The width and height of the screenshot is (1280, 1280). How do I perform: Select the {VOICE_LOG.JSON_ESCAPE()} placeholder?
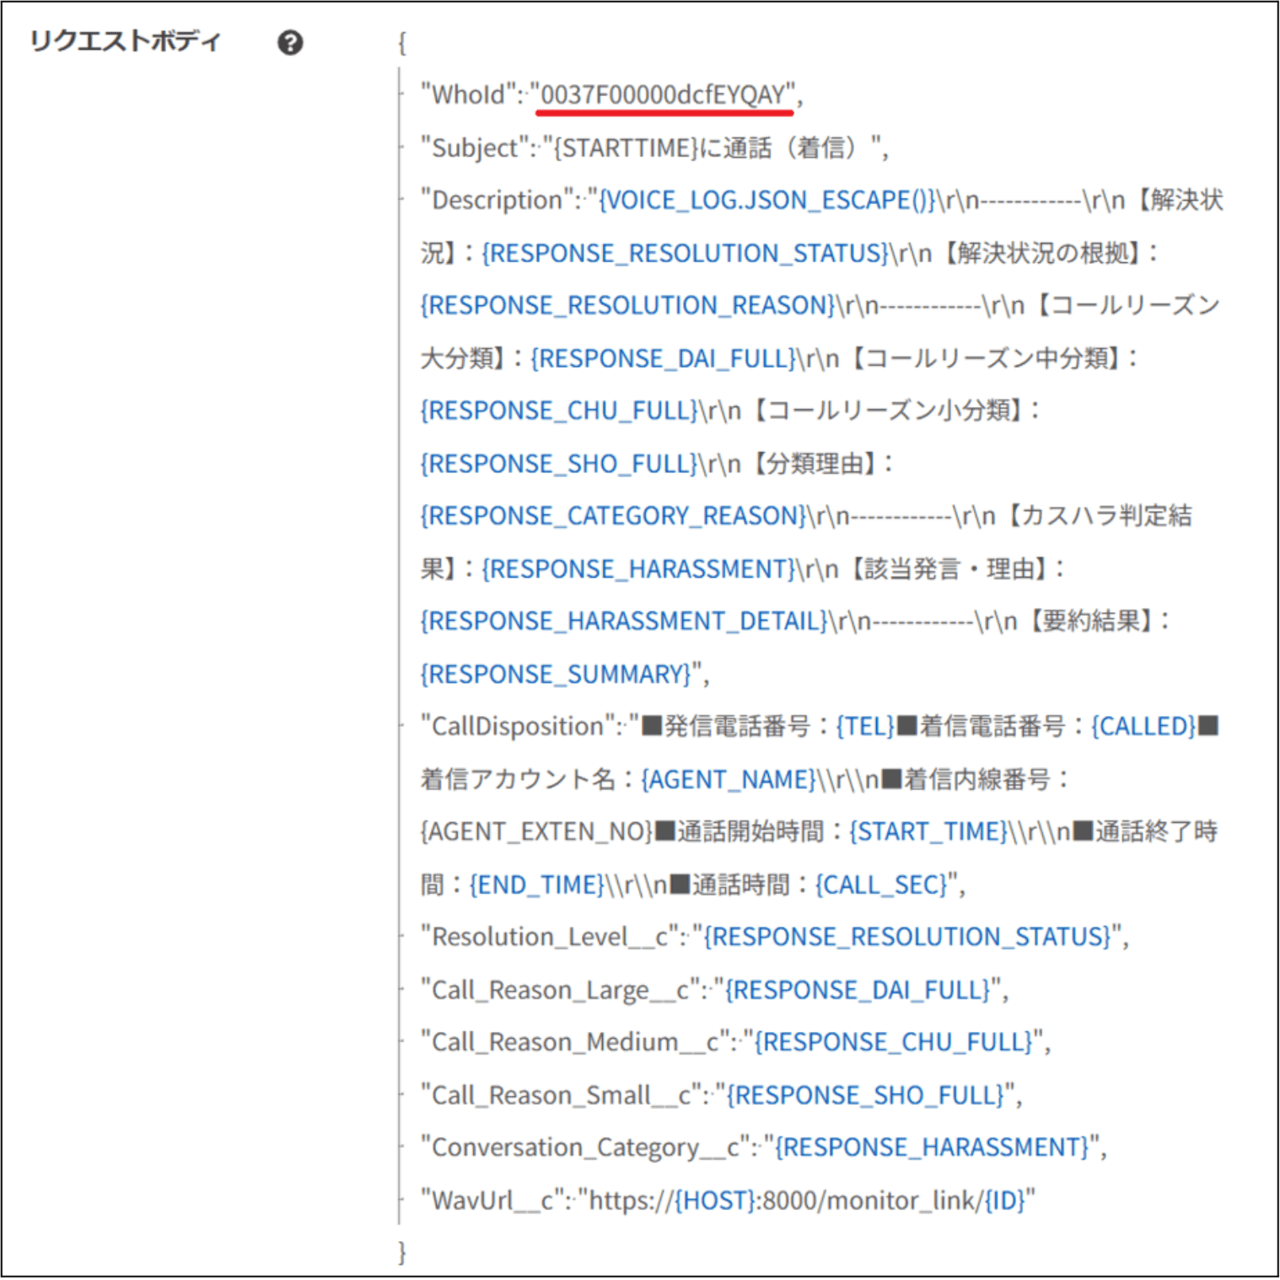pos(767,200)
